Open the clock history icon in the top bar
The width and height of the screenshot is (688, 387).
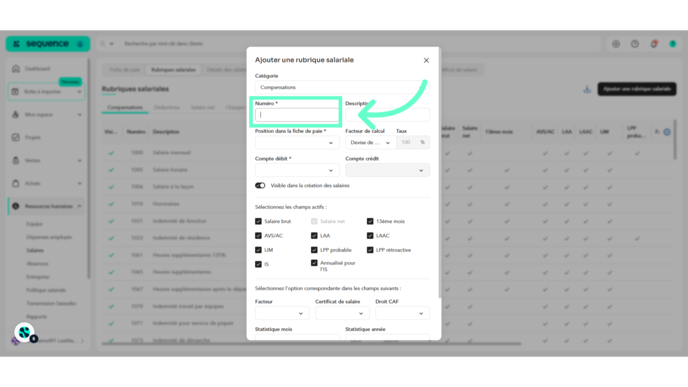tap(634, 44)
